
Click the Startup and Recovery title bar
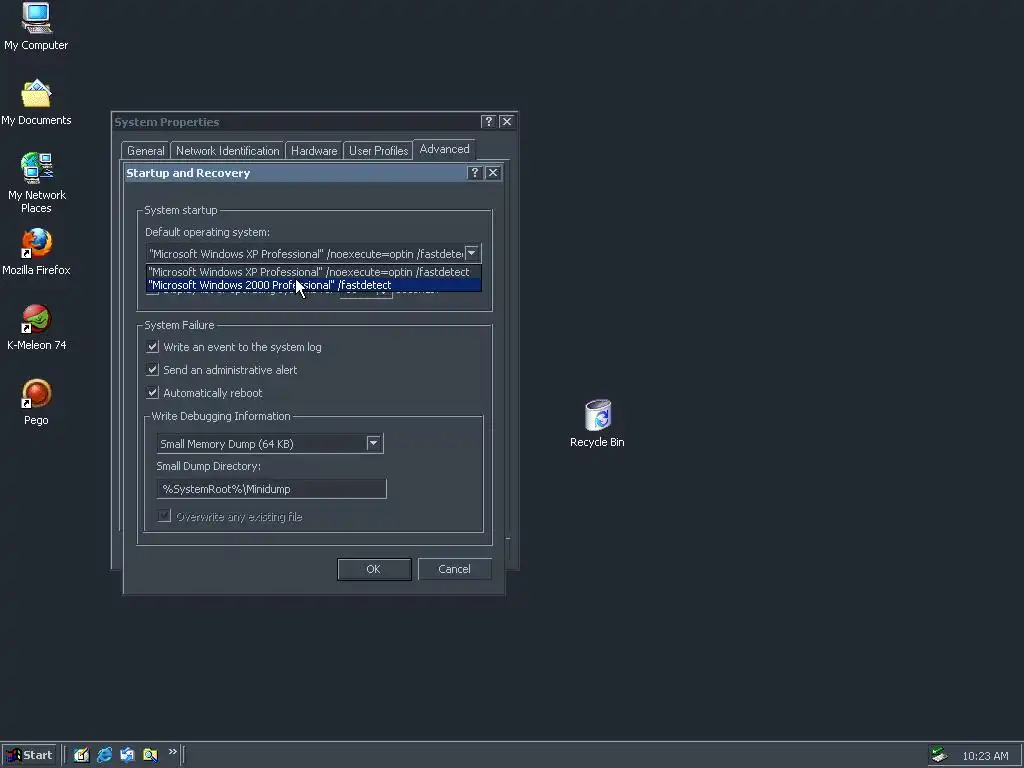(294, 172)
